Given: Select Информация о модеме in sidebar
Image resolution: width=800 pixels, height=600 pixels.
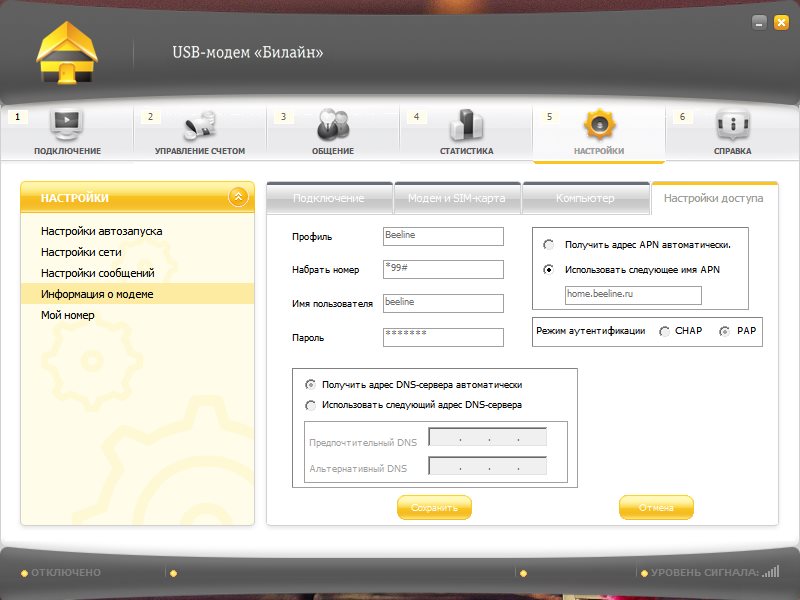Looking at the screenshot, I should pos(137,294).
